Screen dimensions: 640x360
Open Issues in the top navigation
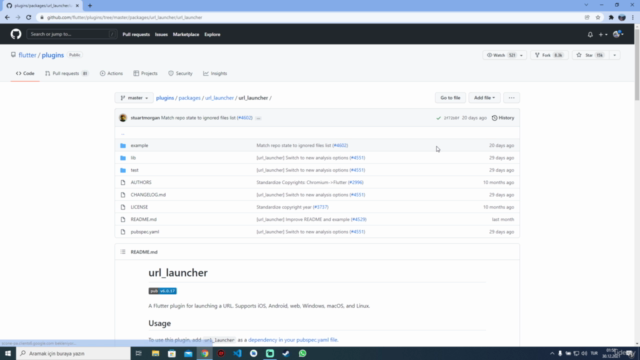161,35
